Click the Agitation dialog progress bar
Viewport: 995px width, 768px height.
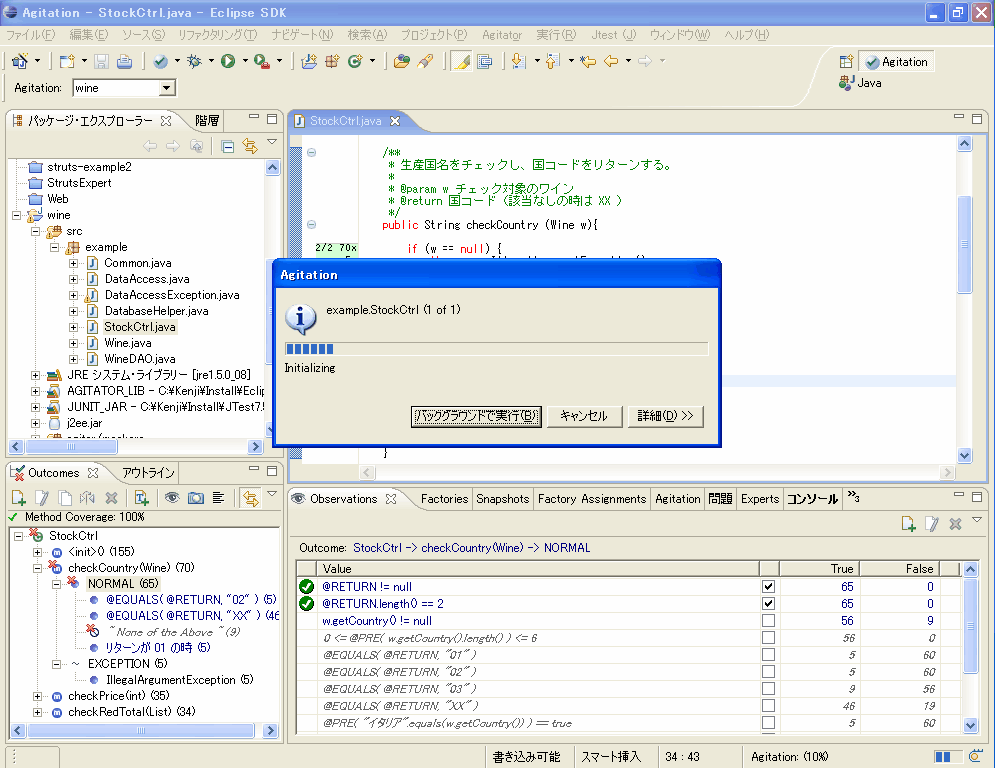pyautogui.click(x=496, y=348)
